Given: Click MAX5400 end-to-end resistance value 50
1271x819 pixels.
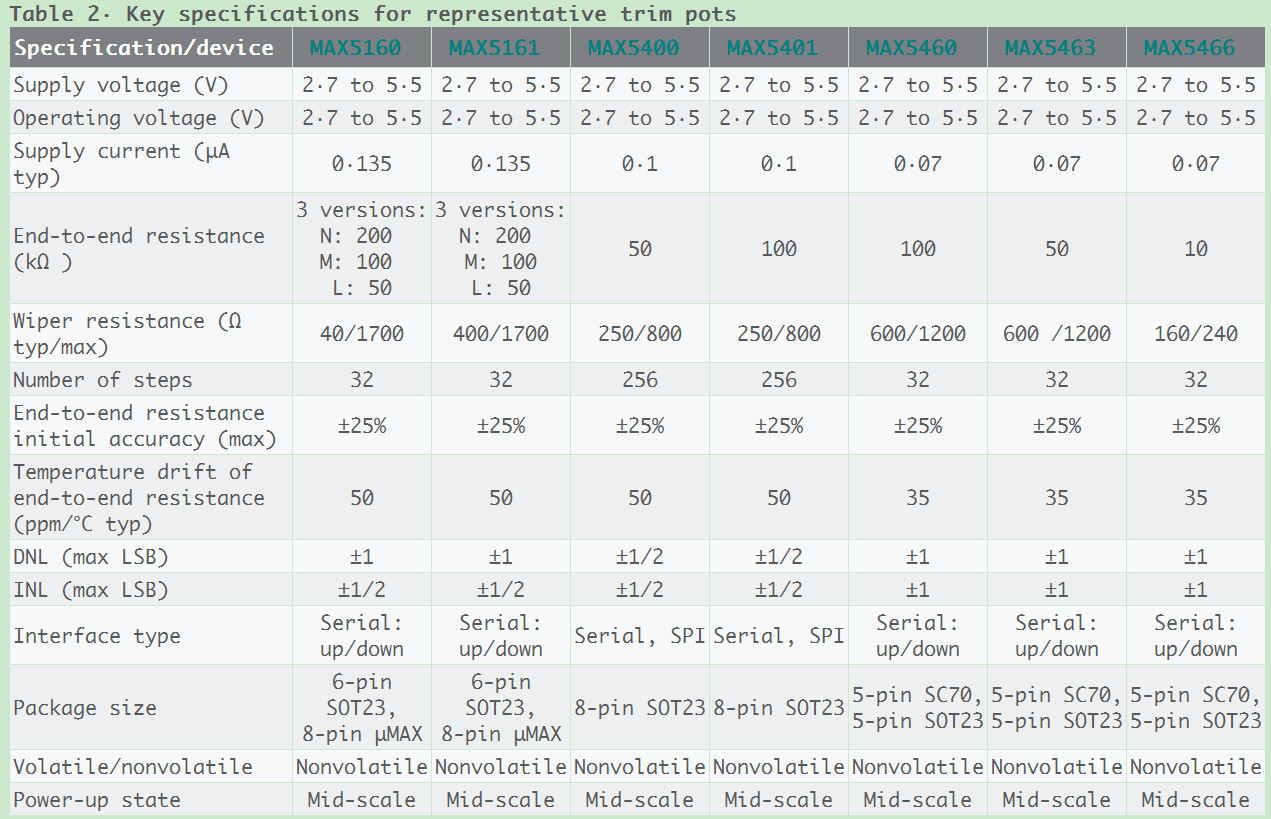Looking at the screenshot, I should click(640, 249).
